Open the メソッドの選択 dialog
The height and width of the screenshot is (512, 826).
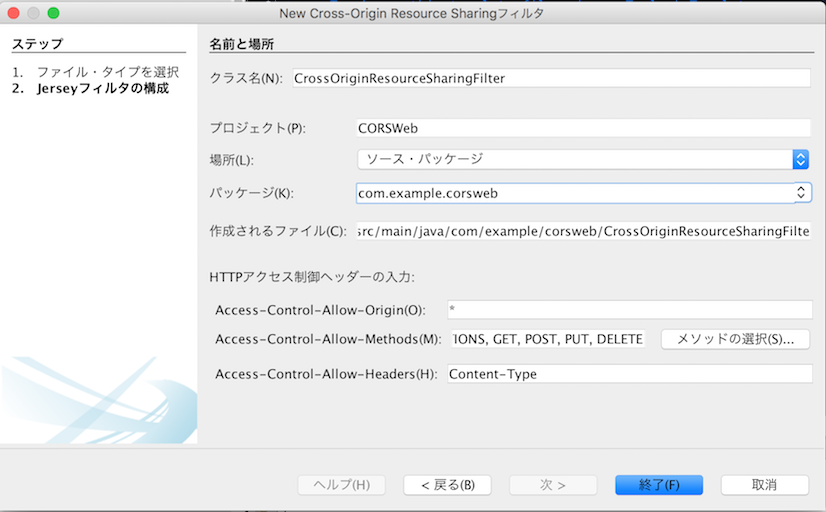[736, 339]
